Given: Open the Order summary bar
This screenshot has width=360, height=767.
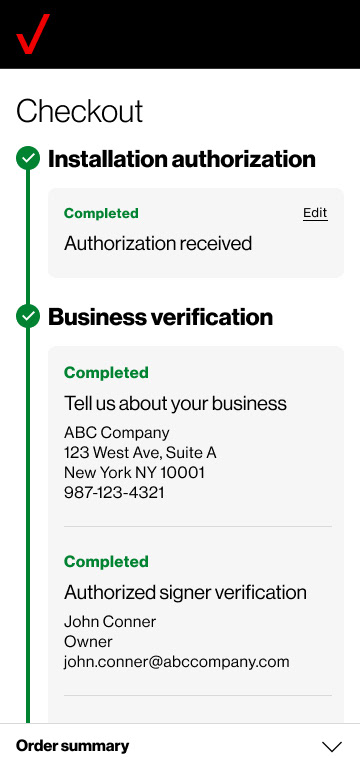Looking at the screenshot, I should (180, 745).
